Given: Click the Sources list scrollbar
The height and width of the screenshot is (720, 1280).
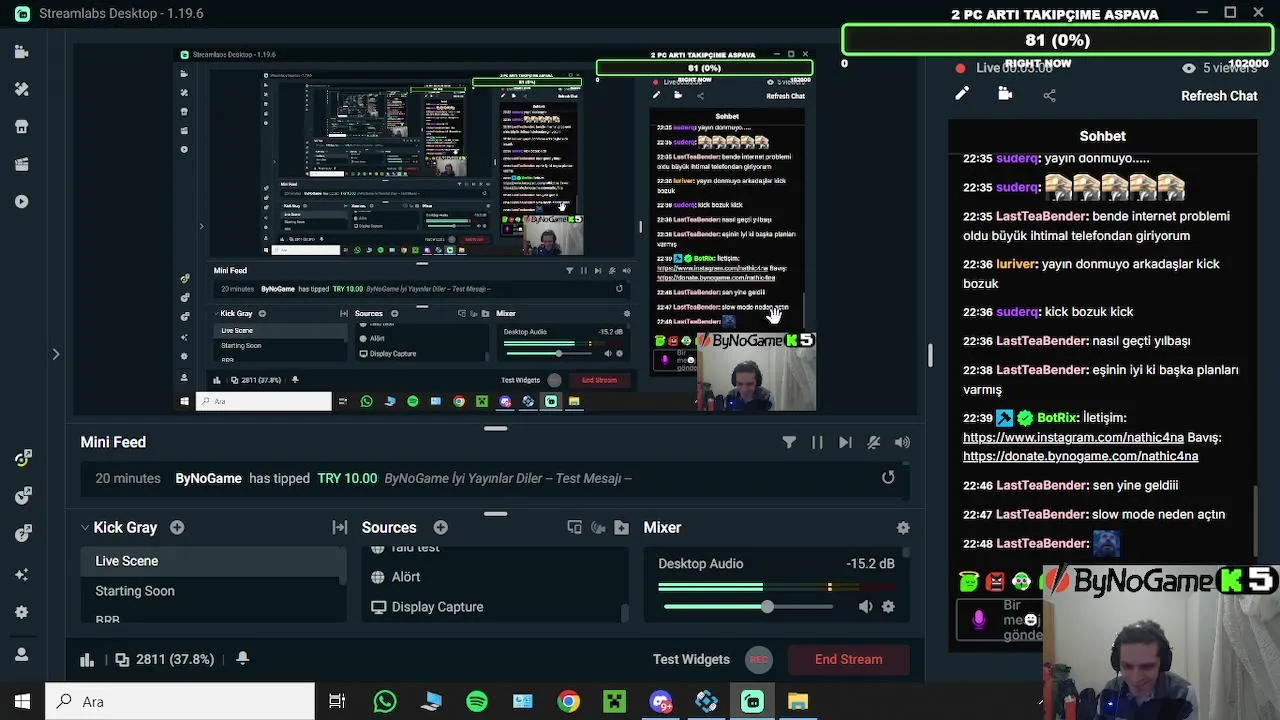Looking at the screenshot, I should click(x=626, y=612).
